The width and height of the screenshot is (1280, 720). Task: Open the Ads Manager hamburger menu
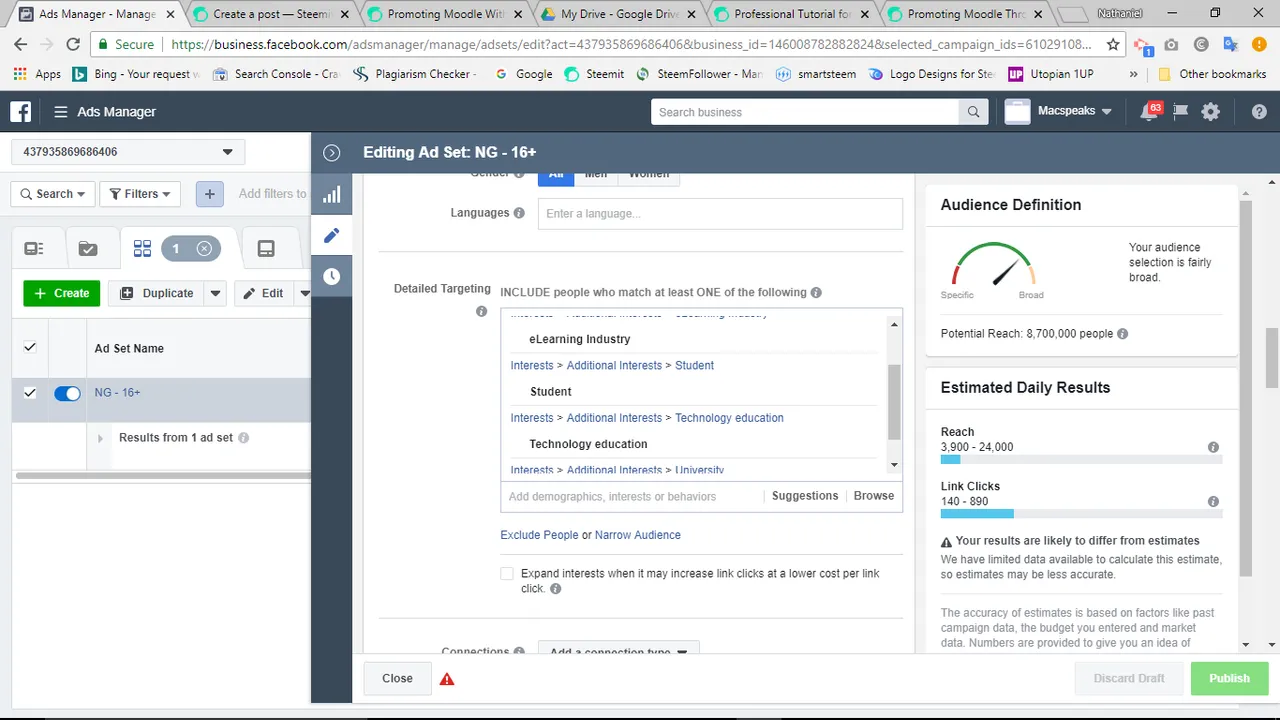pyautogui.click(x=61, y=112)
